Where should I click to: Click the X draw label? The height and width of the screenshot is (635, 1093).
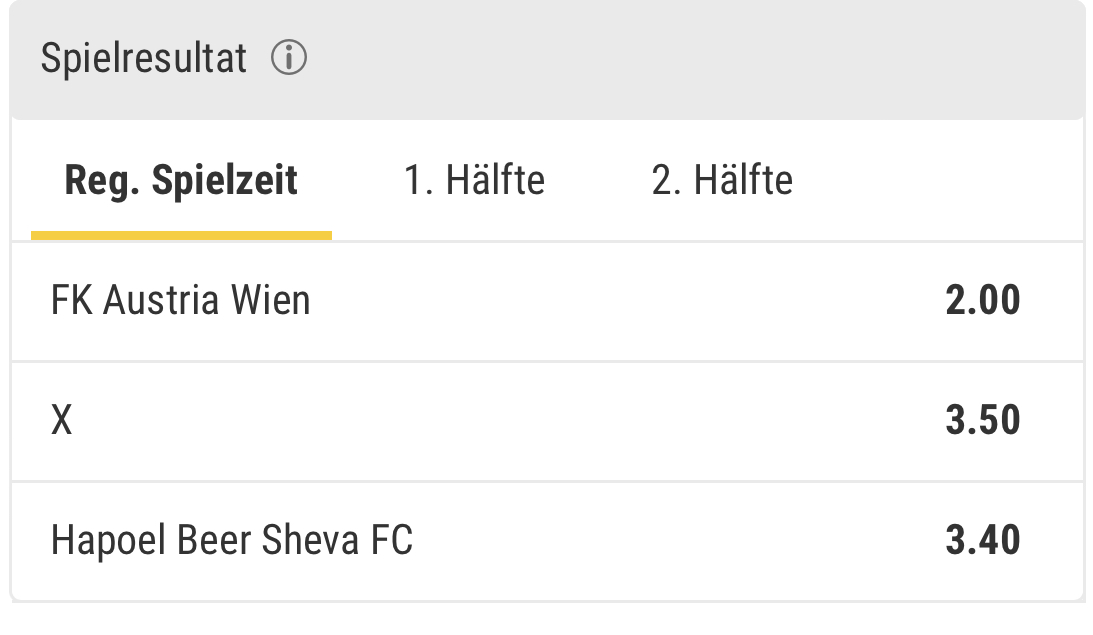coord(61,420)
